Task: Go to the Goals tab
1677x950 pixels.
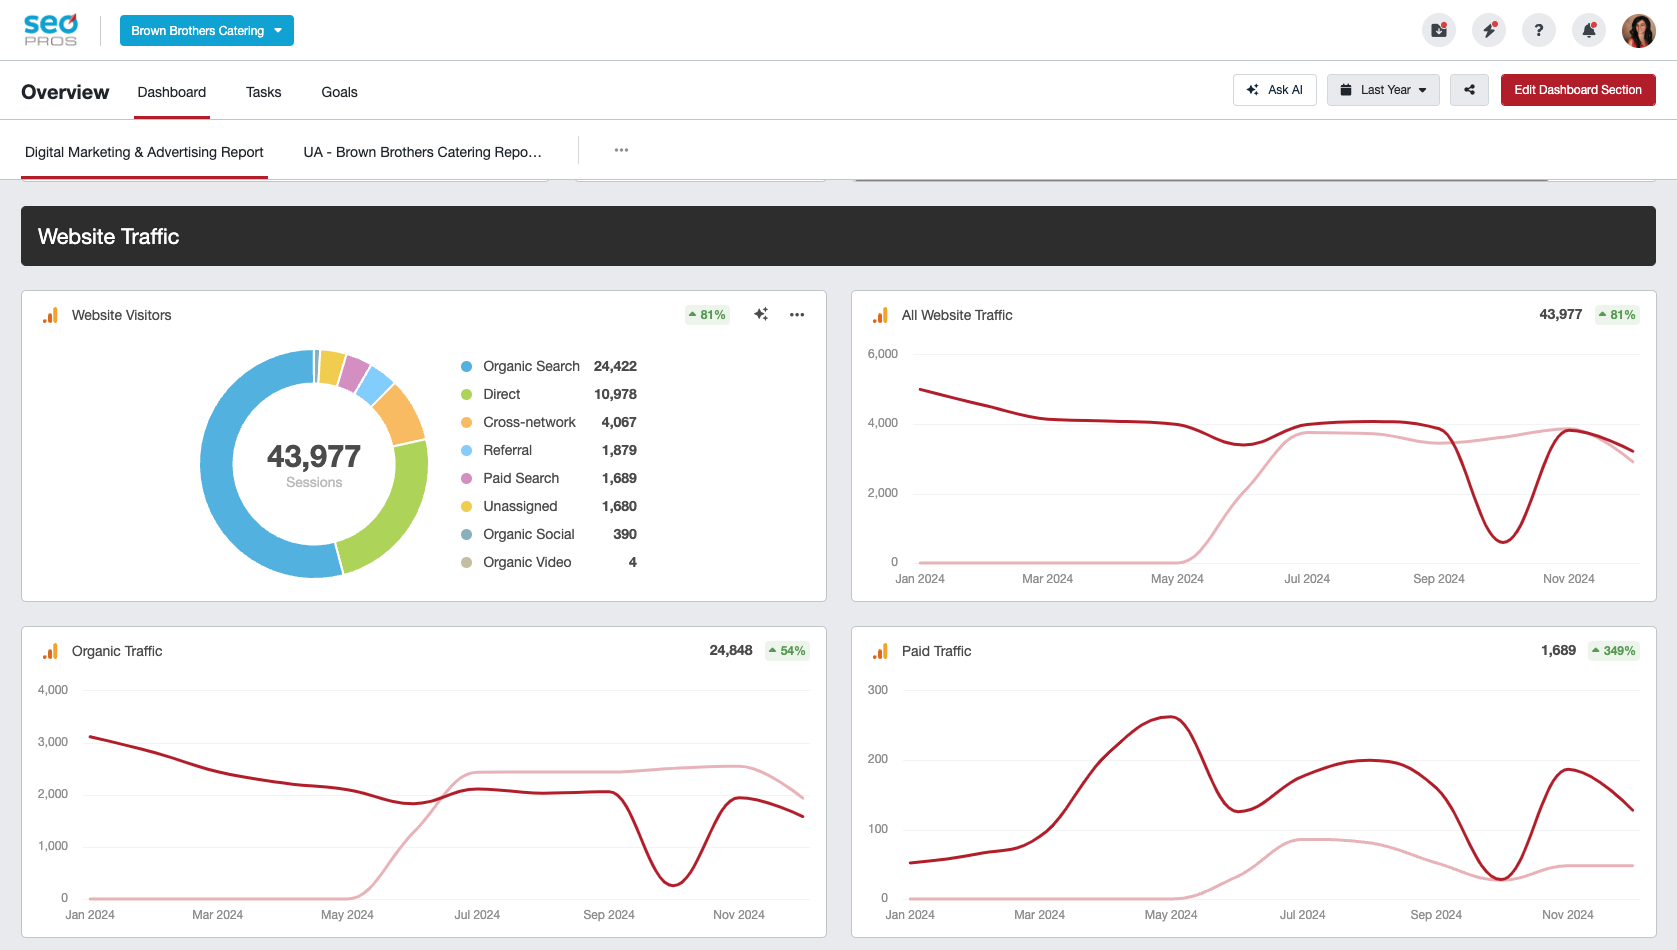Action: click(x=339, y=92)
